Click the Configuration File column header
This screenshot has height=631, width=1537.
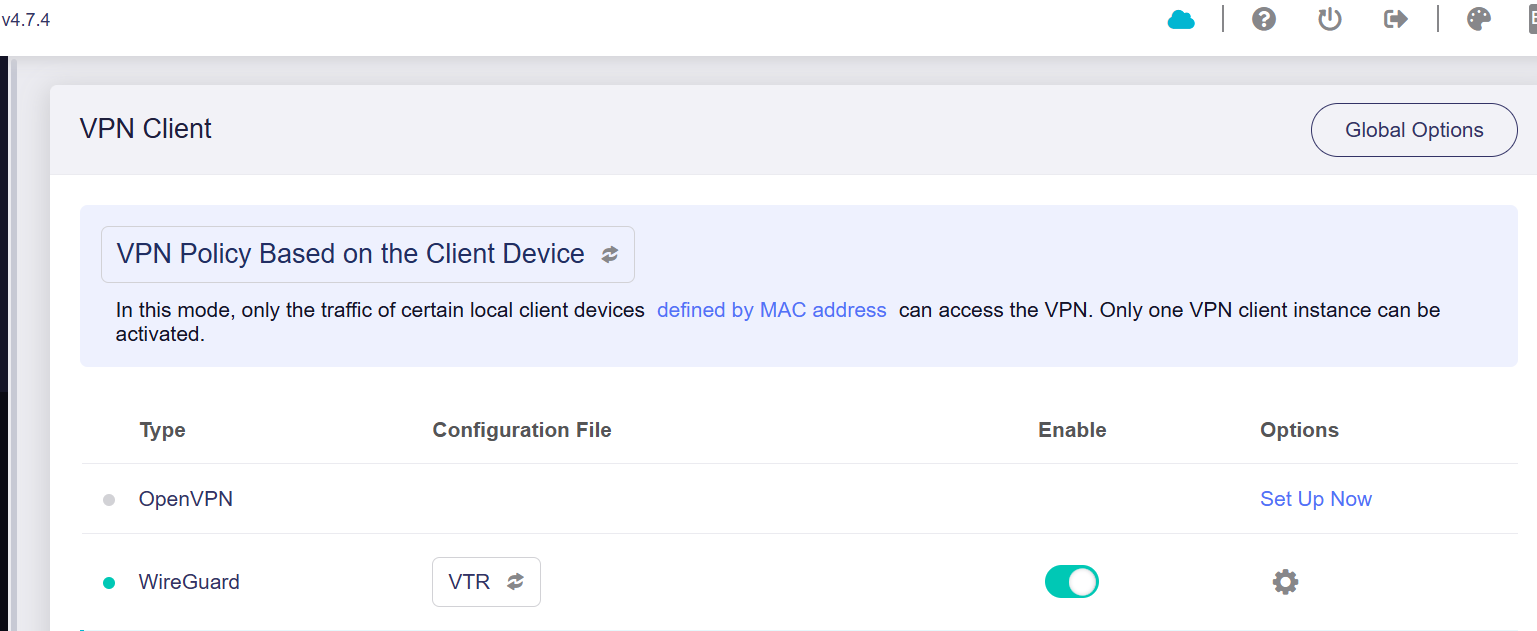522,430
